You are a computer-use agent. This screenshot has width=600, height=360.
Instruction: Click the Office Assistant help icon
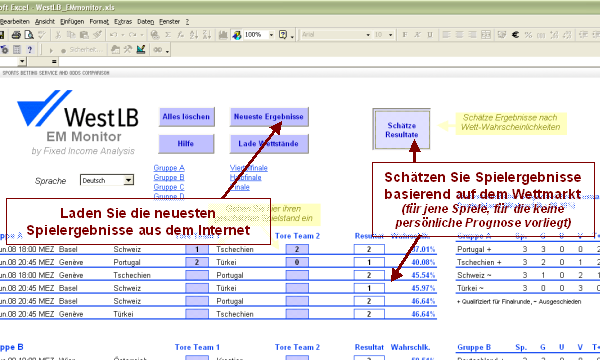pyautogui.click(x=283, y=35)
